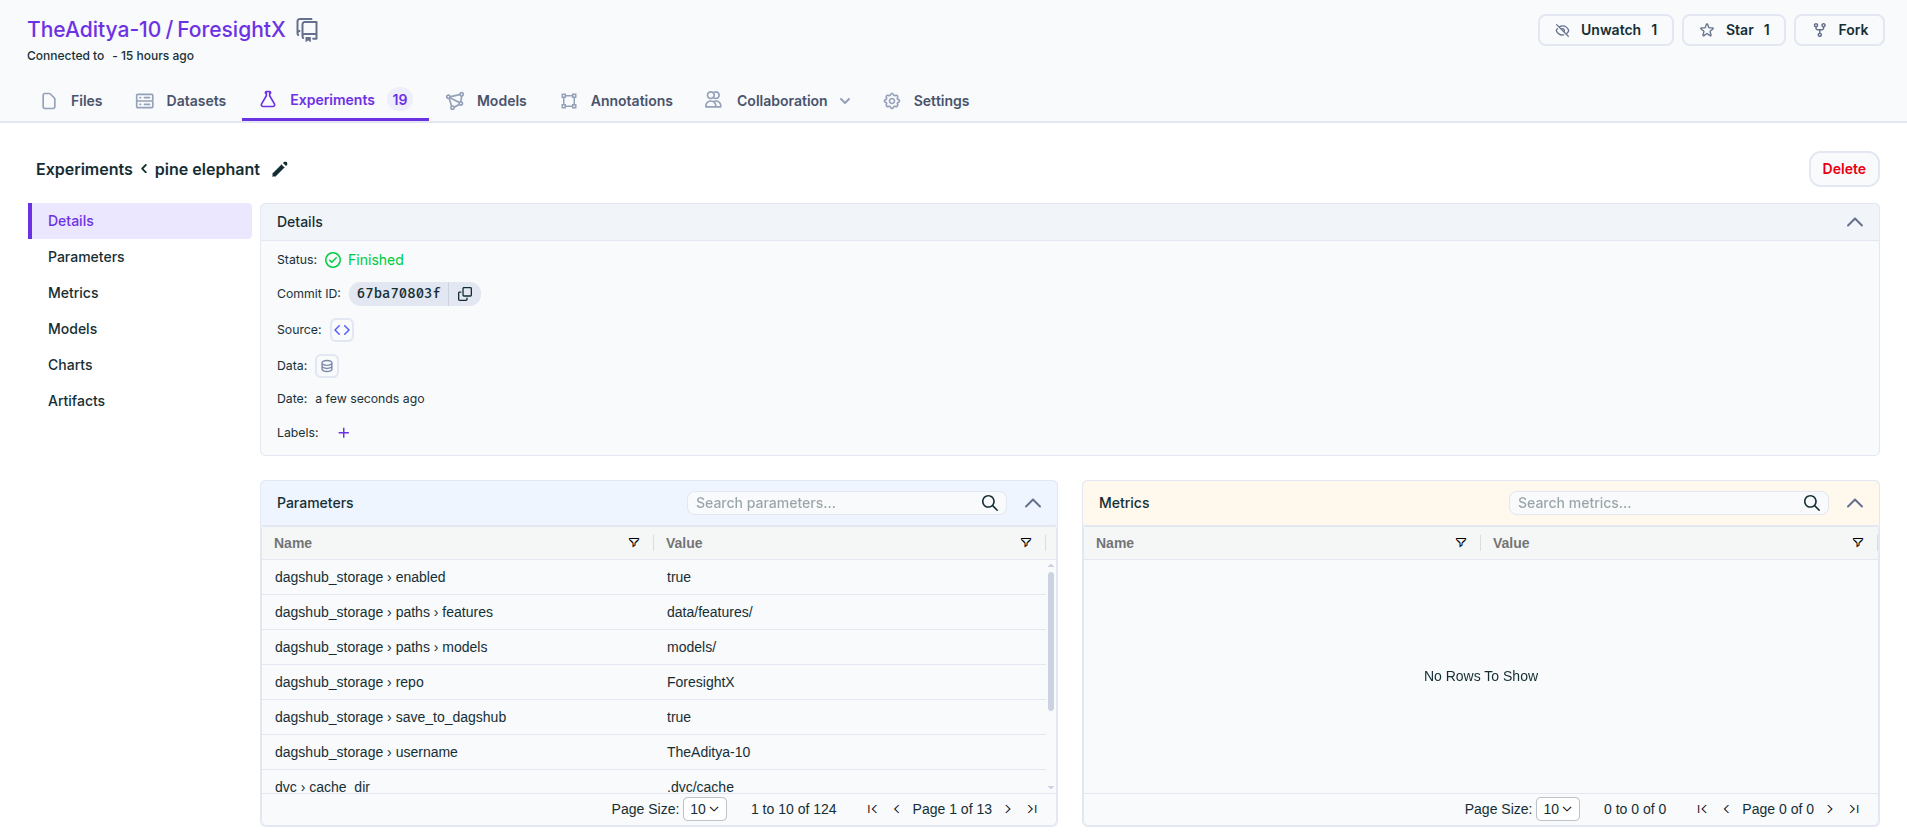Click the Parameters table vertical scrollbar
This screenshot has height=838, width=1907.
[x=1051, y=641]
